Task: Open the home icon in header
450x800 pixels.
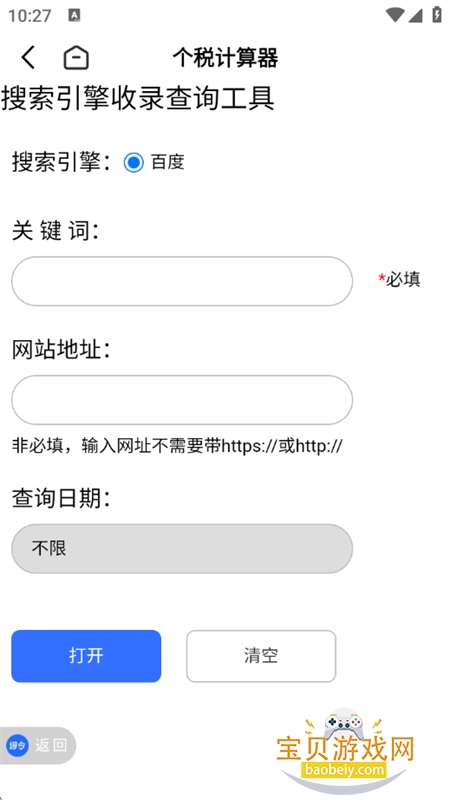Action: click(76, 57)
